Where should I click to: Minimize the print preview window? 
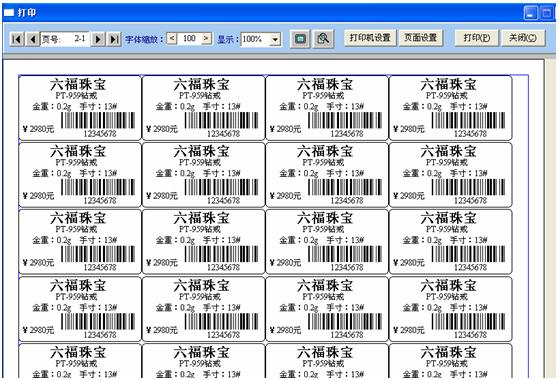pos(530,13)
